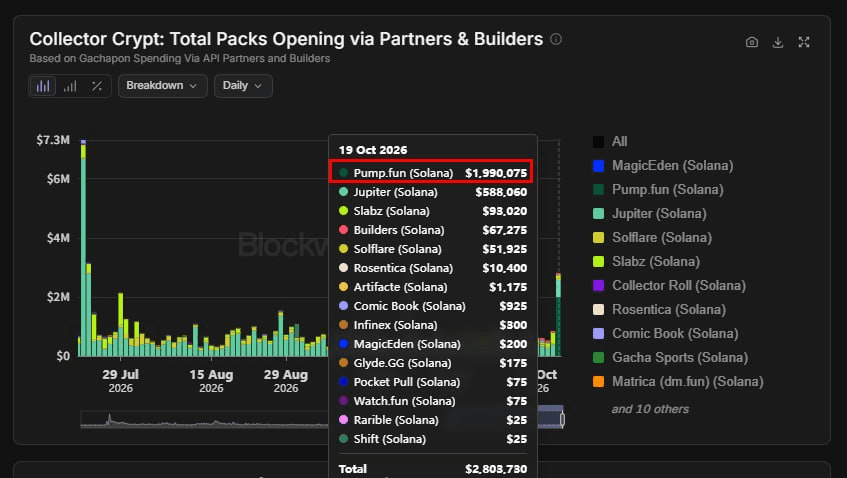The image size is (847, 478).
Task: Click the 15 Aug 2026 axis label
Action: coord(211,381)
